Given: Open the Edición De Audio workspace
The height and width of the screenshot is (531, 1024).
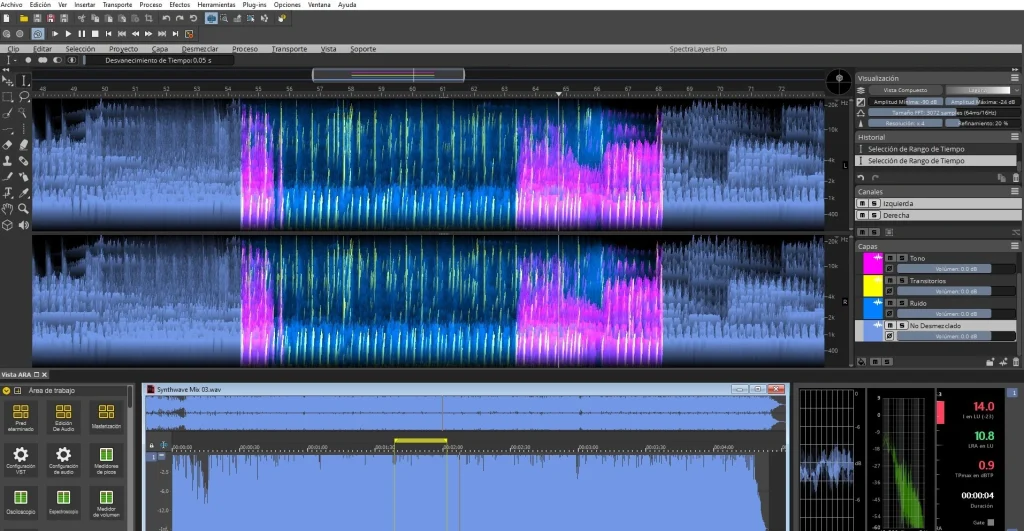Looking at the screenshot, I should click(63, 417).
